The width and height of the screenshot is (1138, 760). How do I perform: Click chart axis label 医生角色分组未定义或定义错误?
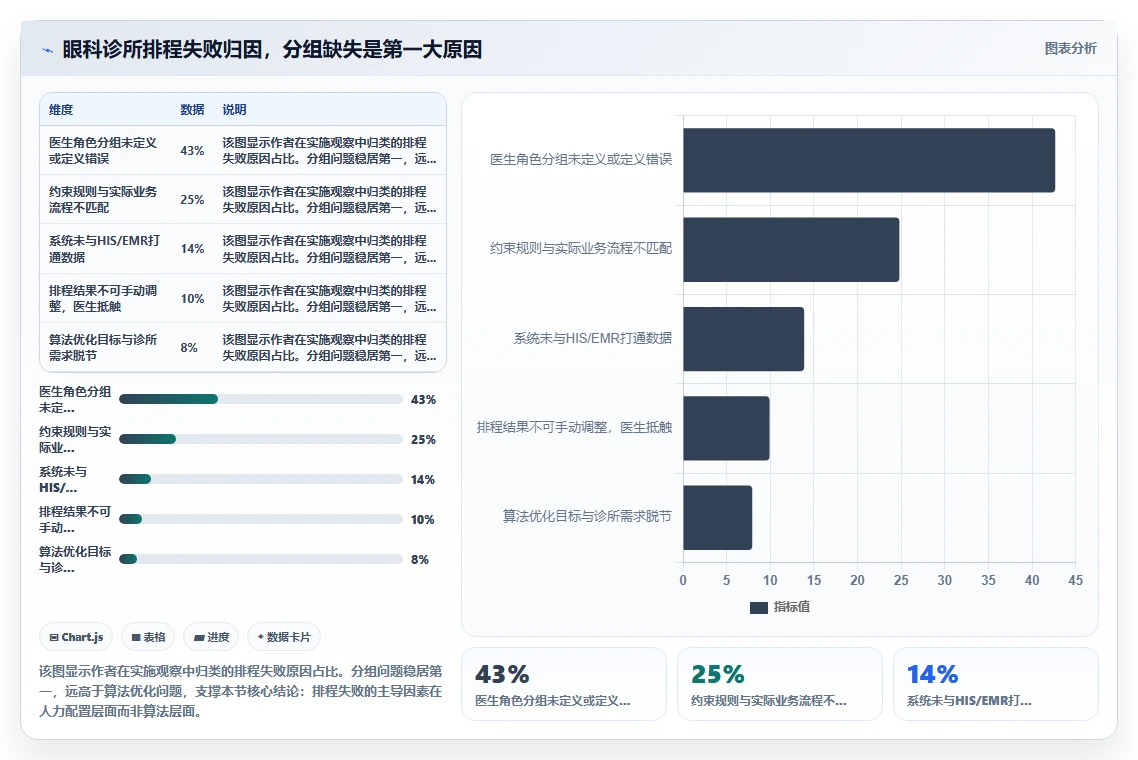[x=581, y=159]
